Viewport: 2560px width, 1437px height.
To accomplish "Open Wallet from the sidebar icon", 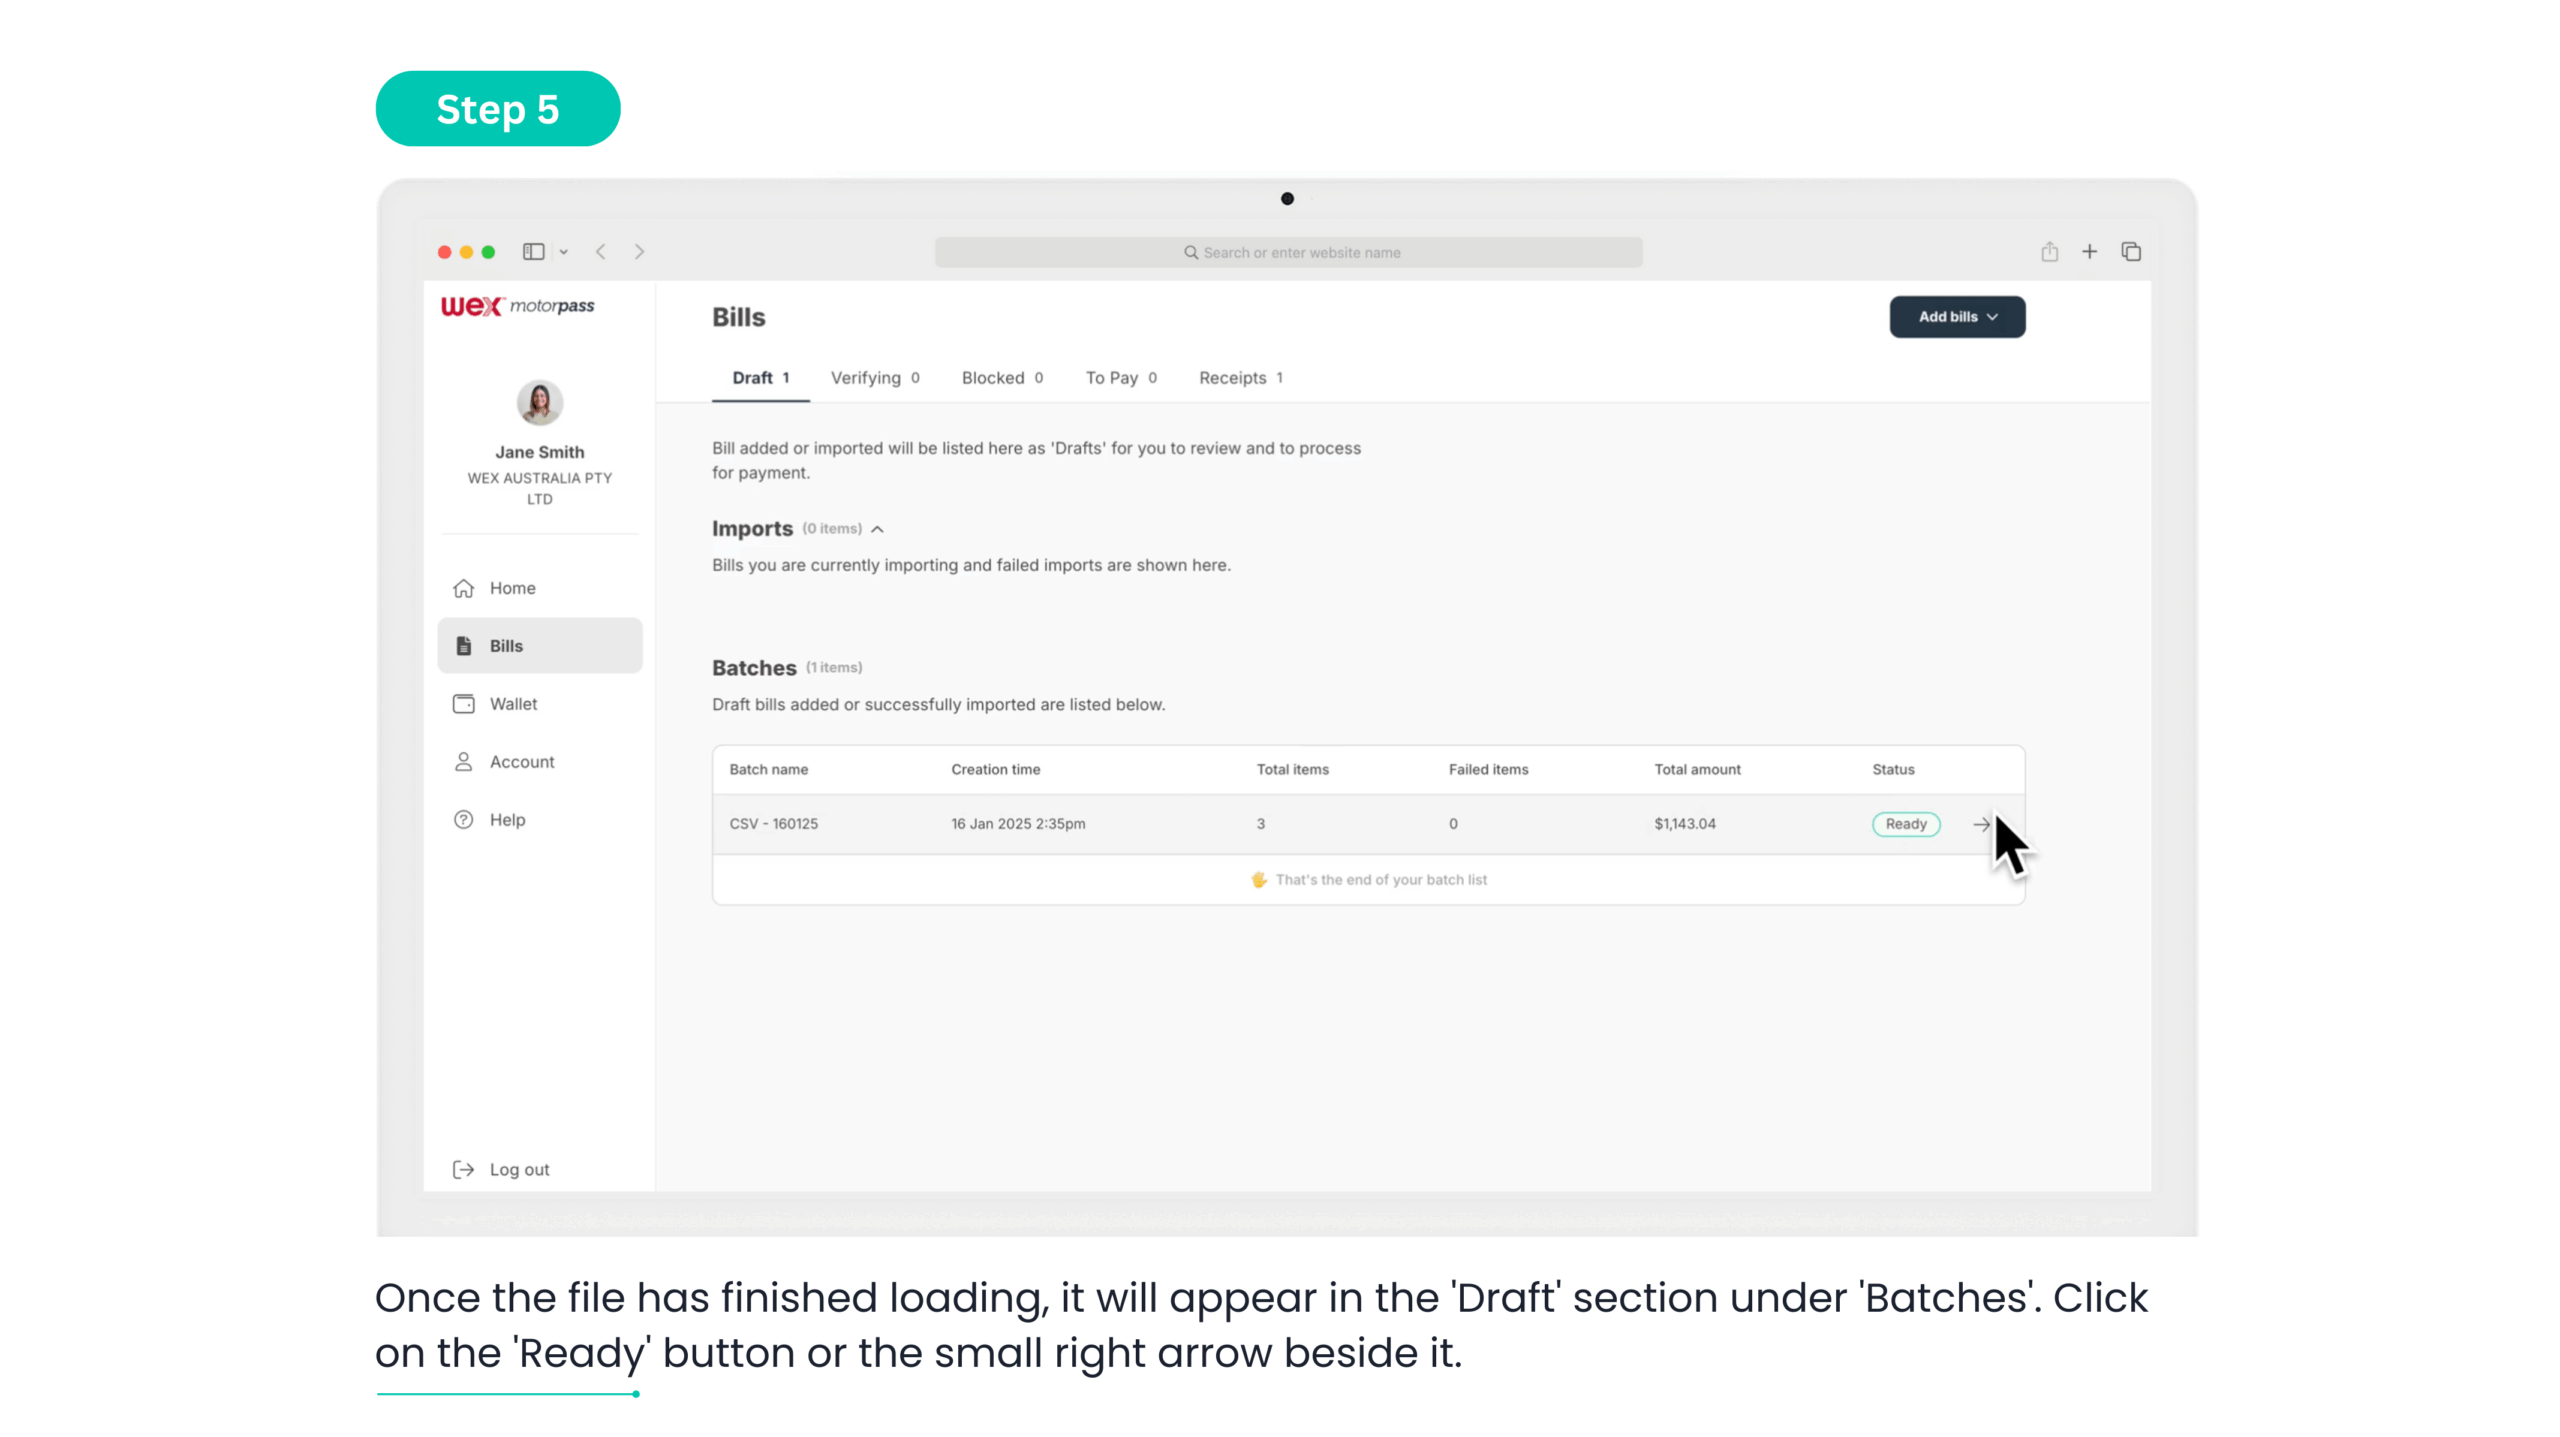I will pyautogui.click(x=463, y=704).
